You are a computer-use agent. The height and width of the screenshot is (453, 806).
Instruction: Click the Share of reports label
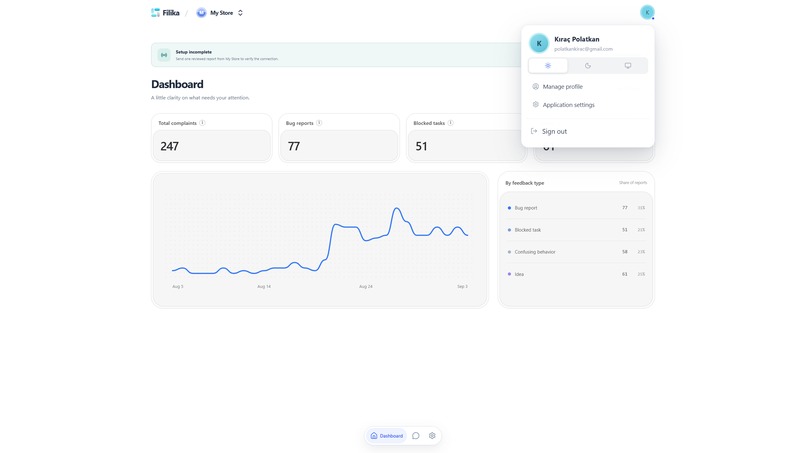[633, 183]
